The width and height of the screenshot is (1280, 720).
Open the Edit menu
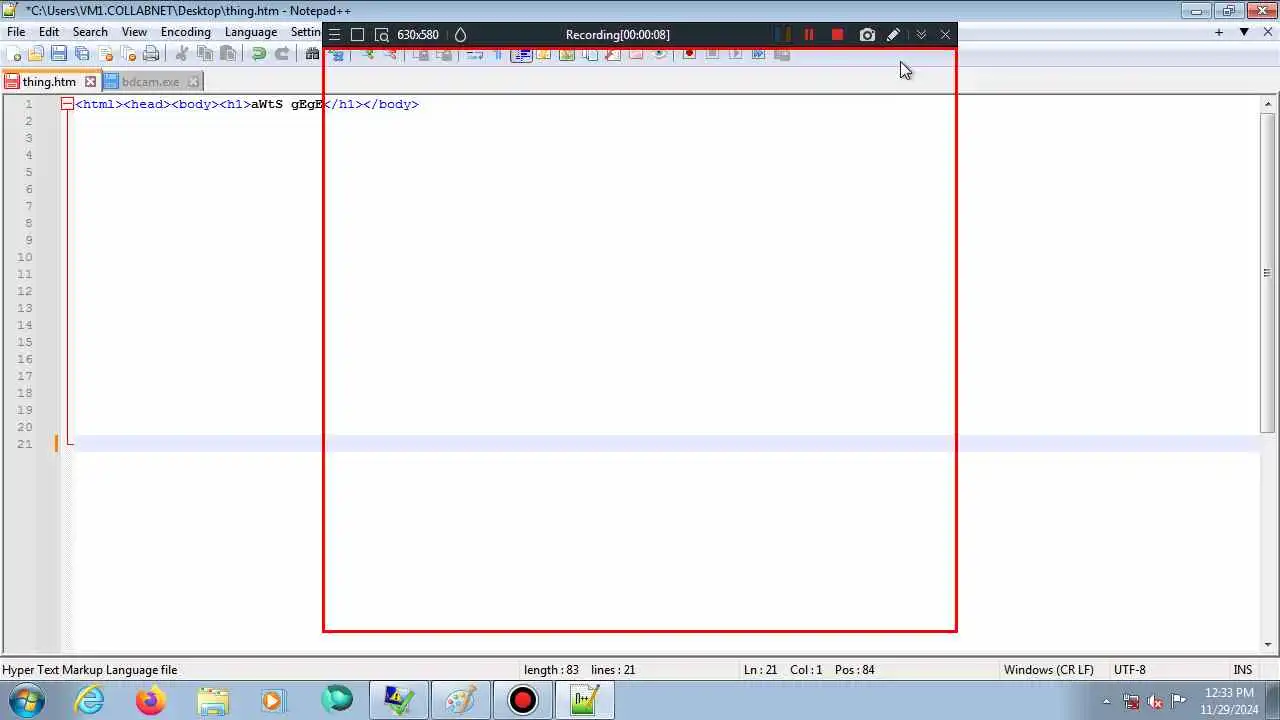[x=49, y=32]
